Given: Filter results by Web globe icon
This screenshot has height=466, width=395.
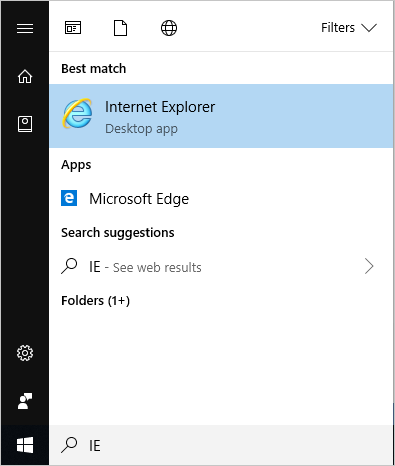Looking at the screenshot, I should coord(169,28).
